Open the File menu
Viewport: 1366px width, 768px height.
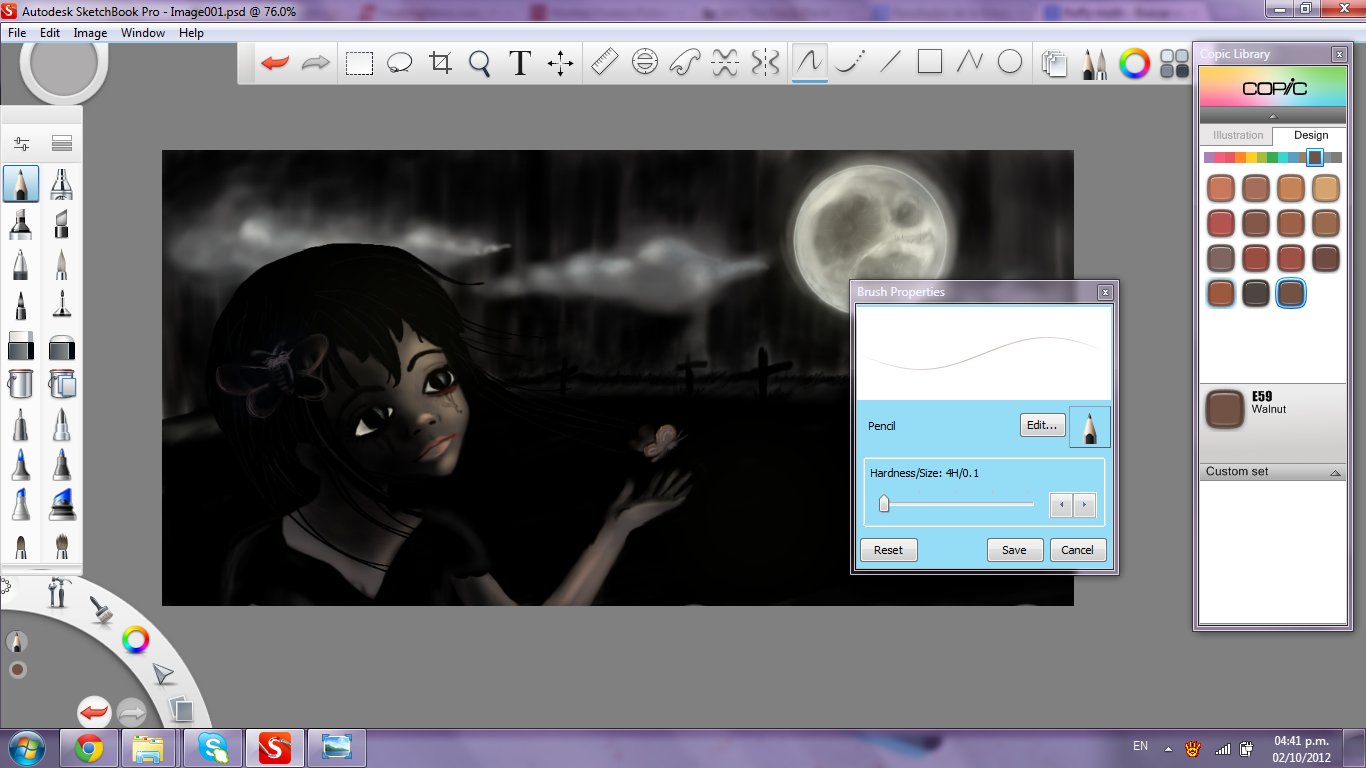click(x=17, y=33)
